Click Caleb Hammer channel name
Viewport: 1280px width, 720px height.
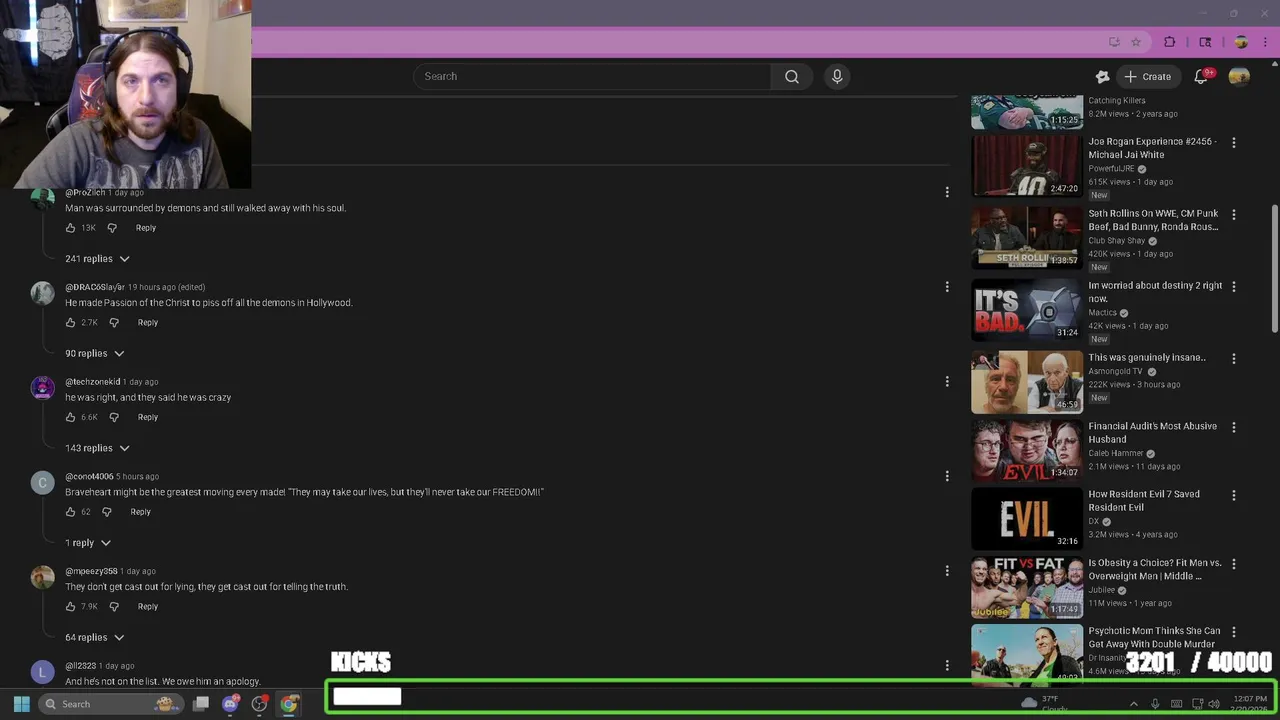pos(1115,453)
